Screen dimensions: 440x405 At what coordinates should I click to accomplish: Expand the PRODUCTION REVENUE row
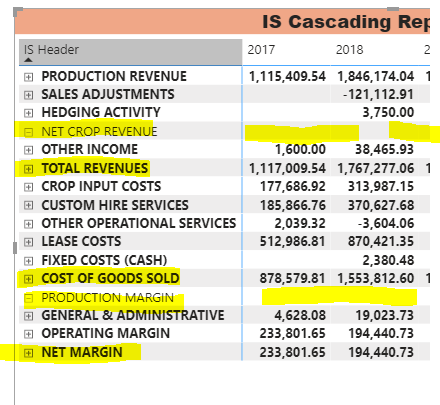28,77
